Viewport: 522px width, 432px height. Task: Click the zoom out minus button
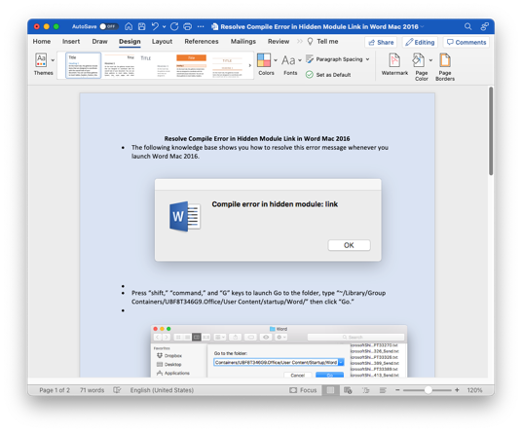coord(397,390)
